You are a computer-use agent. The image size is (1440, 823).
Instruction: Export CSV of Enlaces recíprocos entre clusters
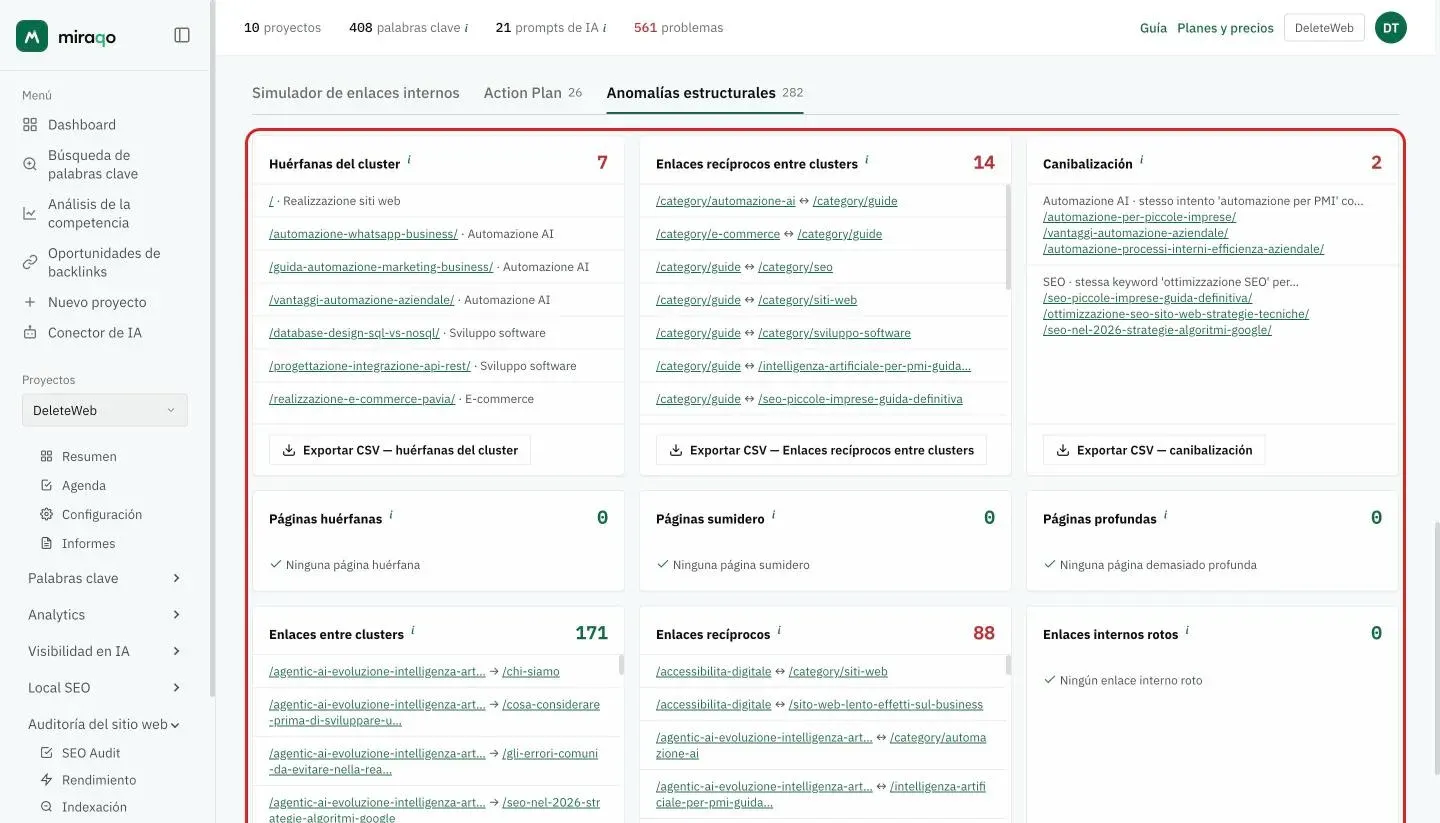click(821, 450)
